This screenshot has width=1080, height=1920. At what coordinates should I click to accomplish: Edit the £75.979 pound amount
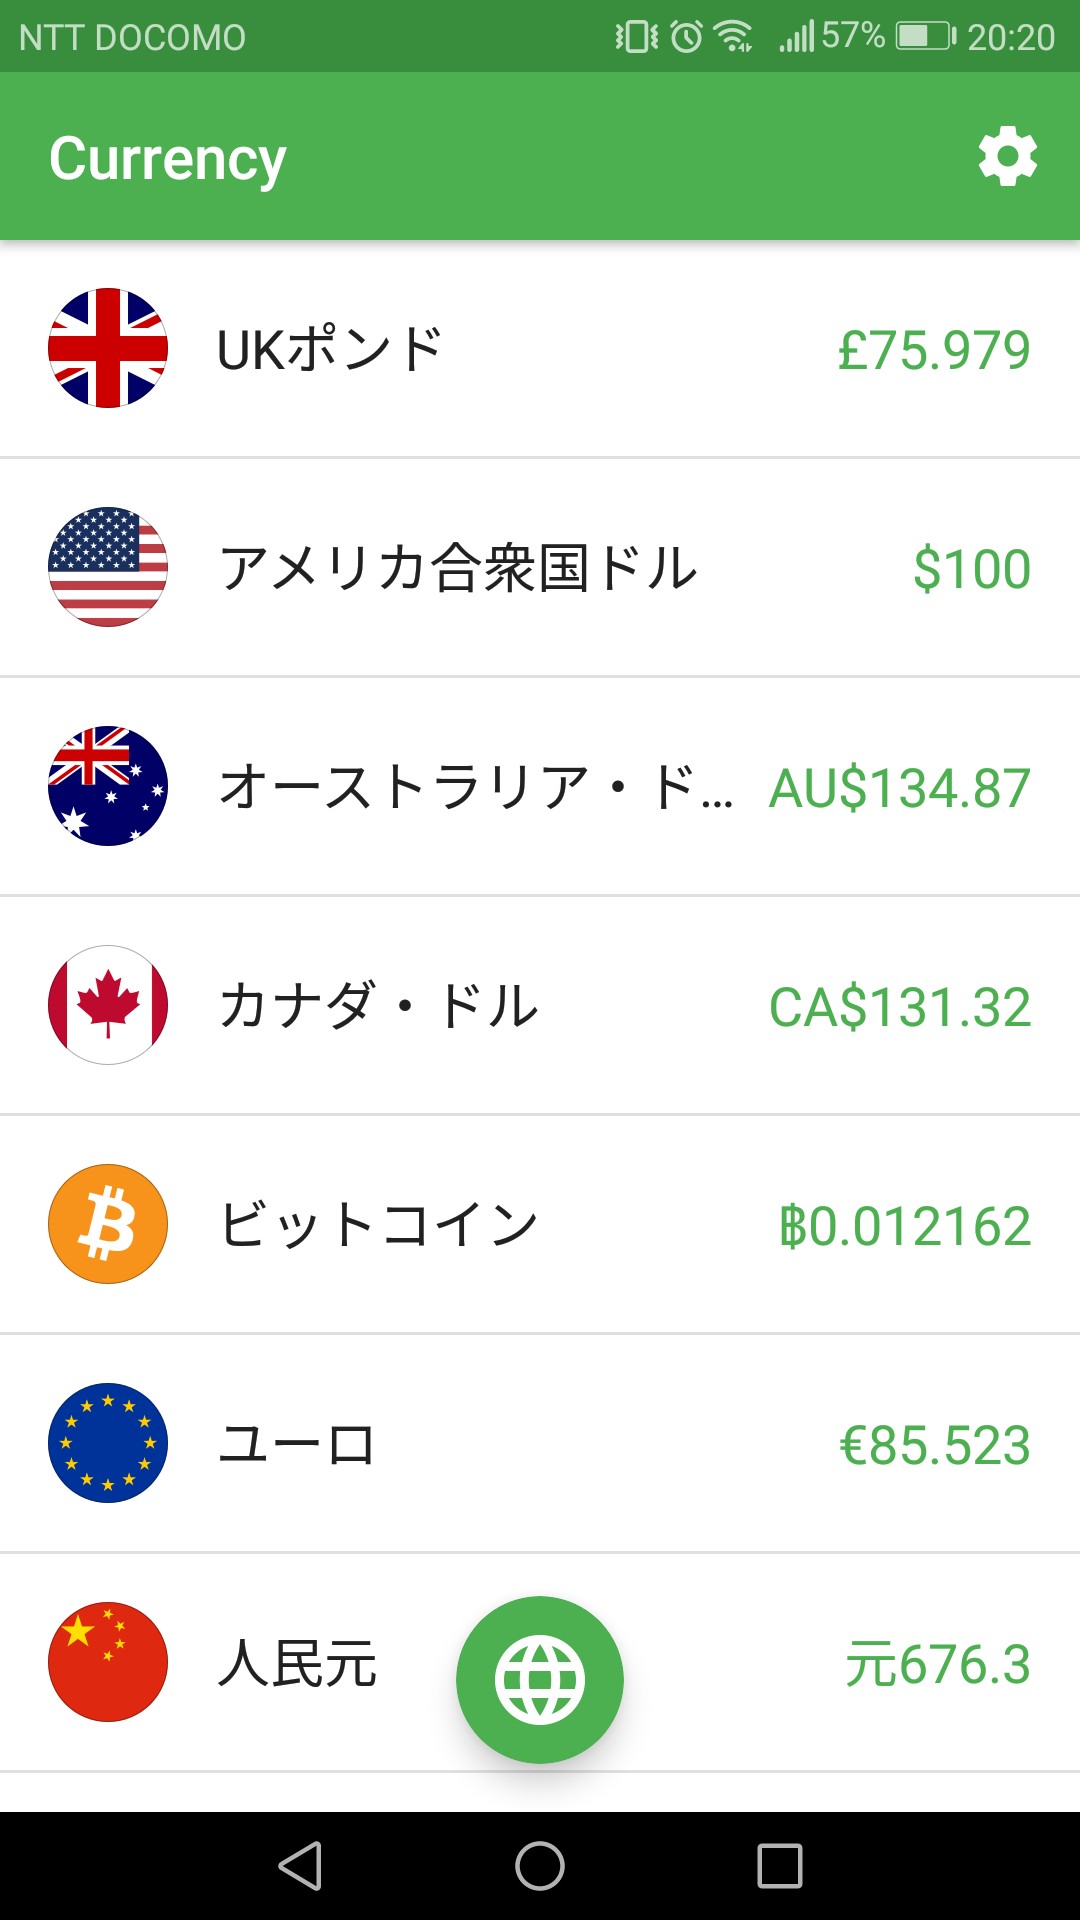pos(933,350)
